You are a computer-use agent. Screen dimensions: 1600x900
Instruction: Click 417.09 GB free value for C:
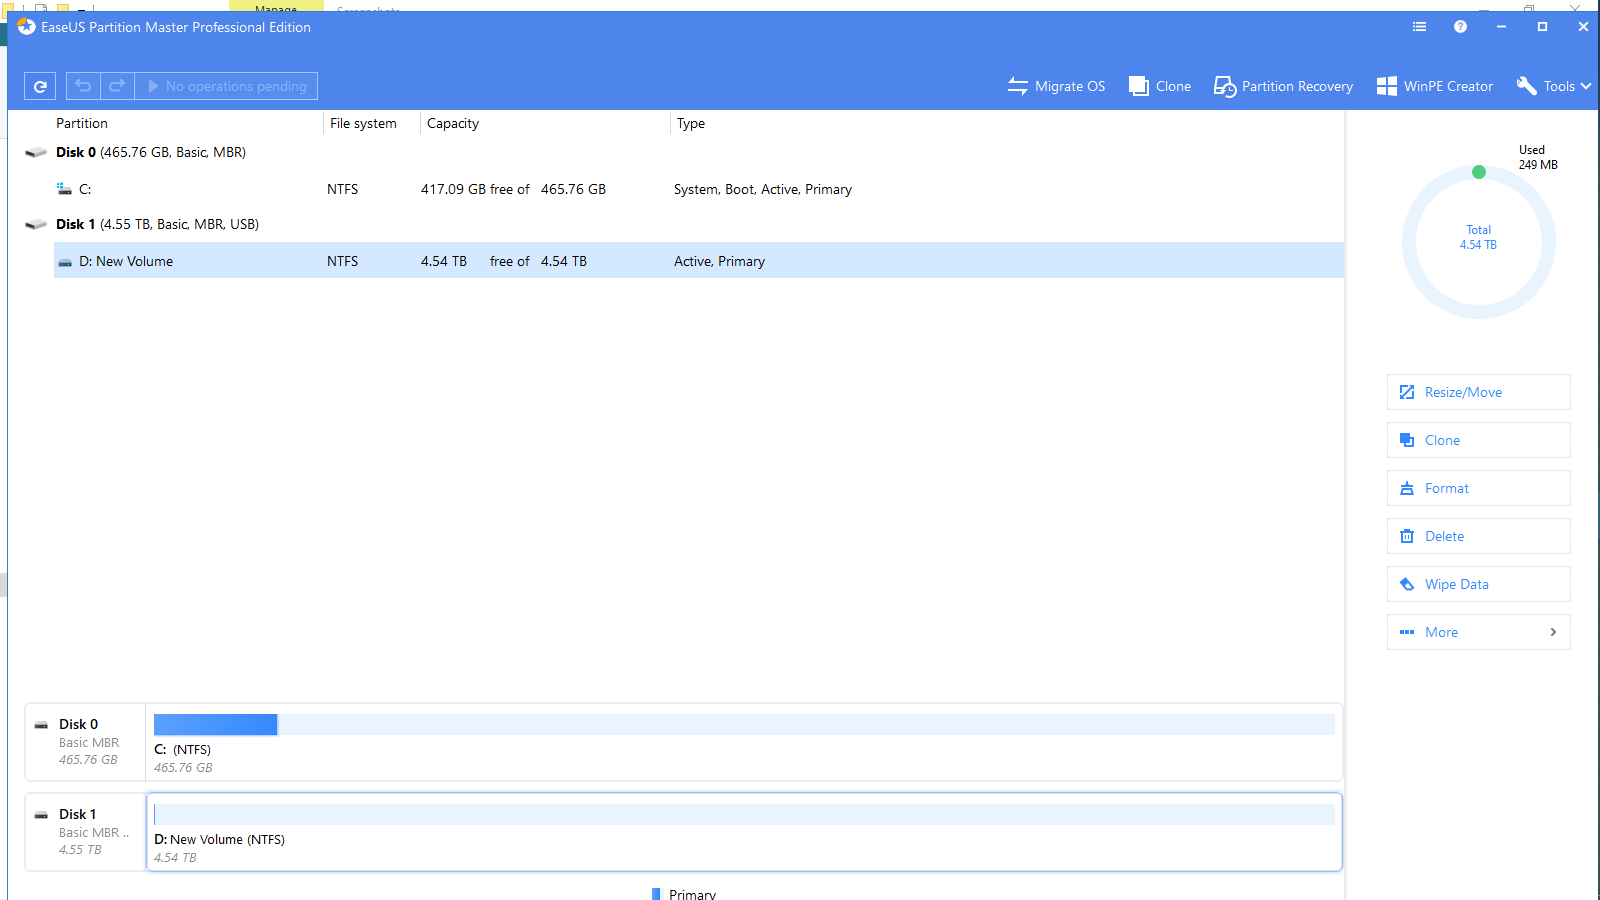pos(475,189)
